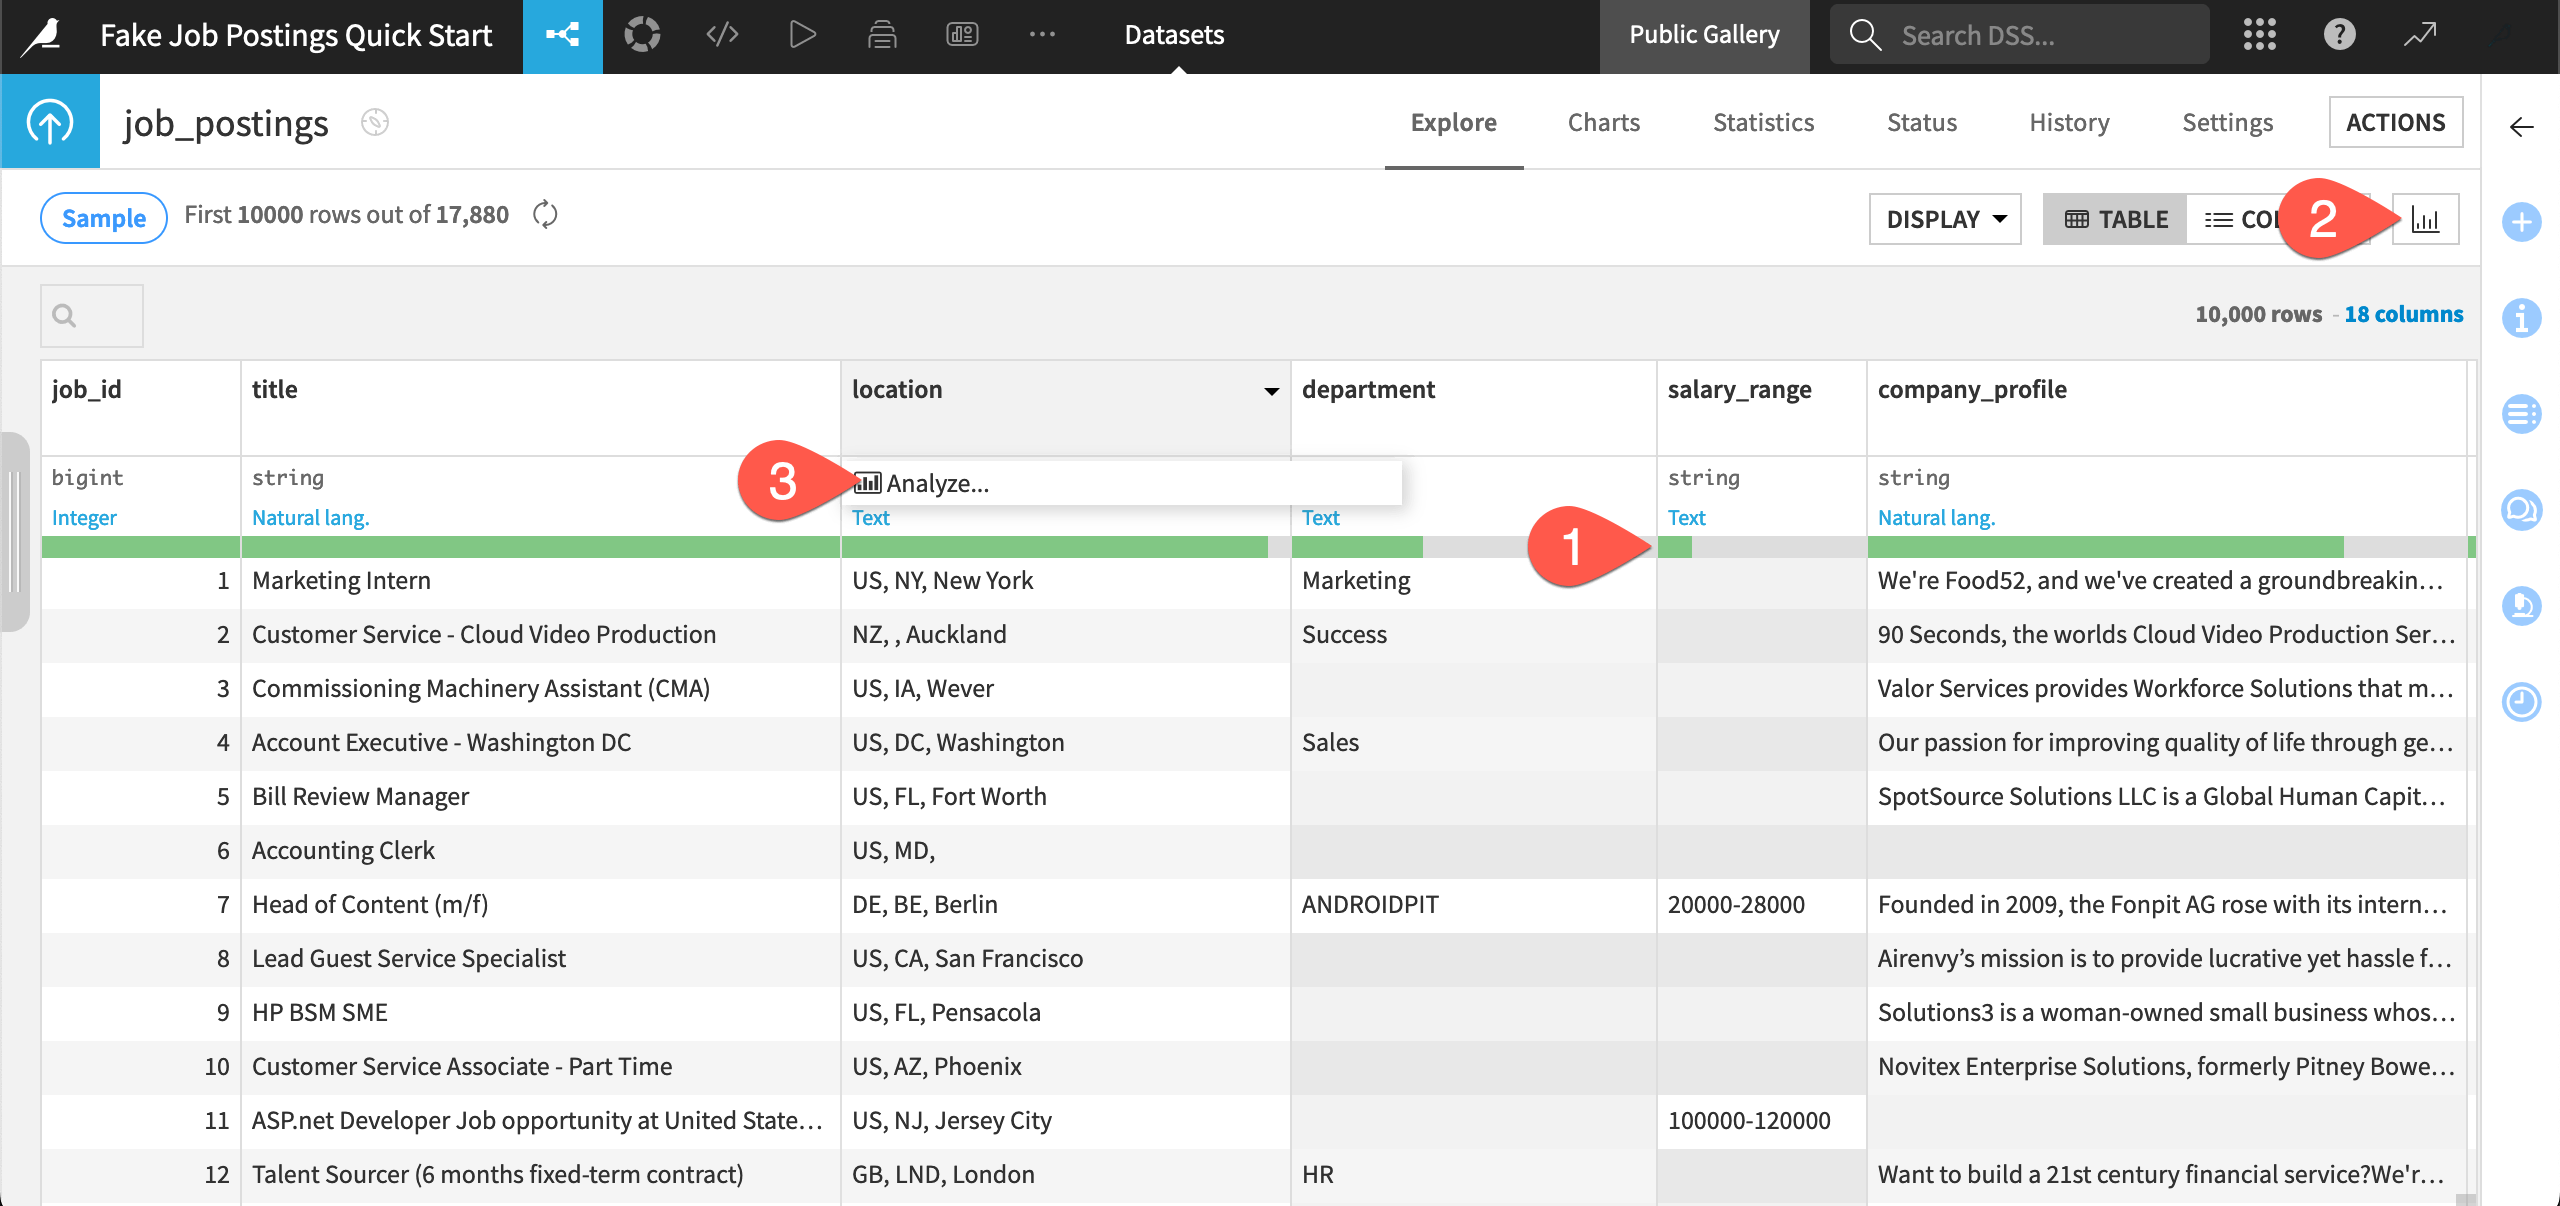Open the applications grid icon

(x=2259, y=35)
